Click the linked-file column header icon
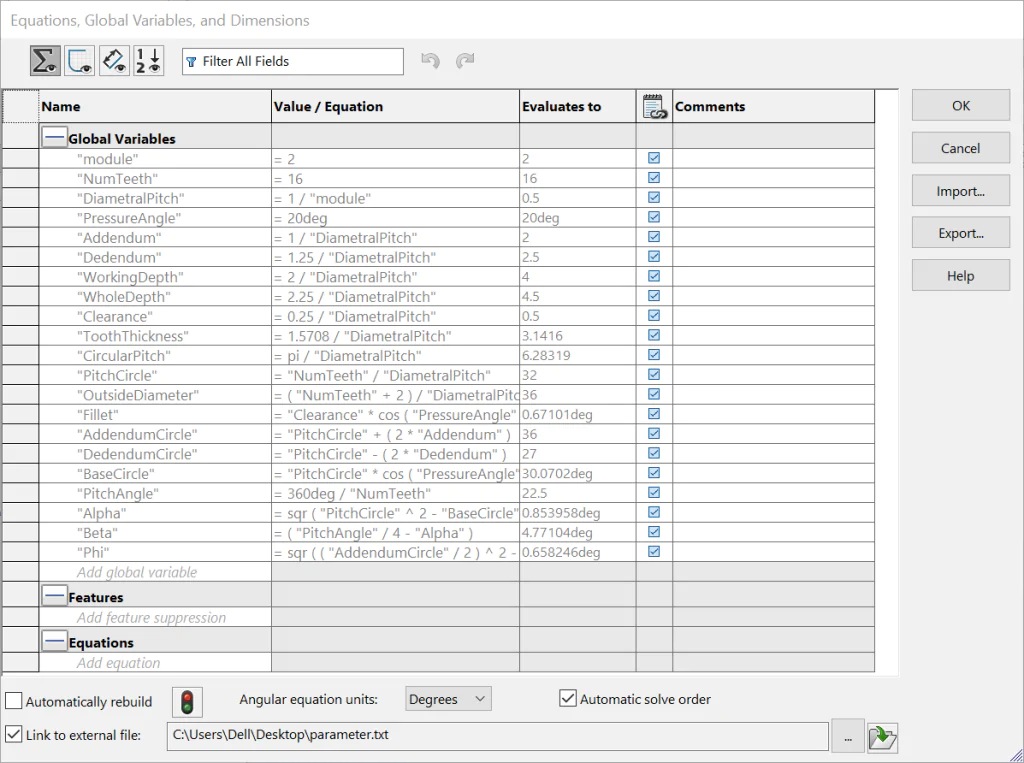Screen dimensions: 1024x763 pyautogui.click(x=654, y=106)
